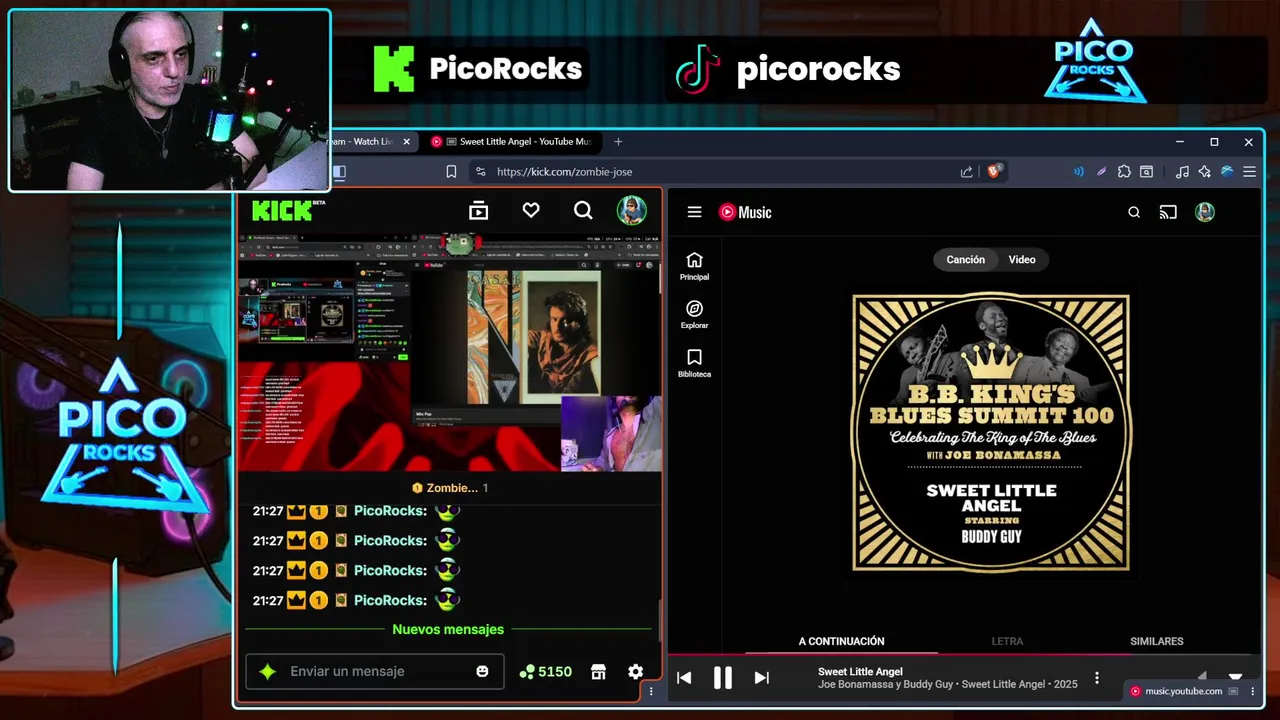1280x720 pixels.
Task: Go to the previous track
Action: pyautogui.click(x=684, y=678)
